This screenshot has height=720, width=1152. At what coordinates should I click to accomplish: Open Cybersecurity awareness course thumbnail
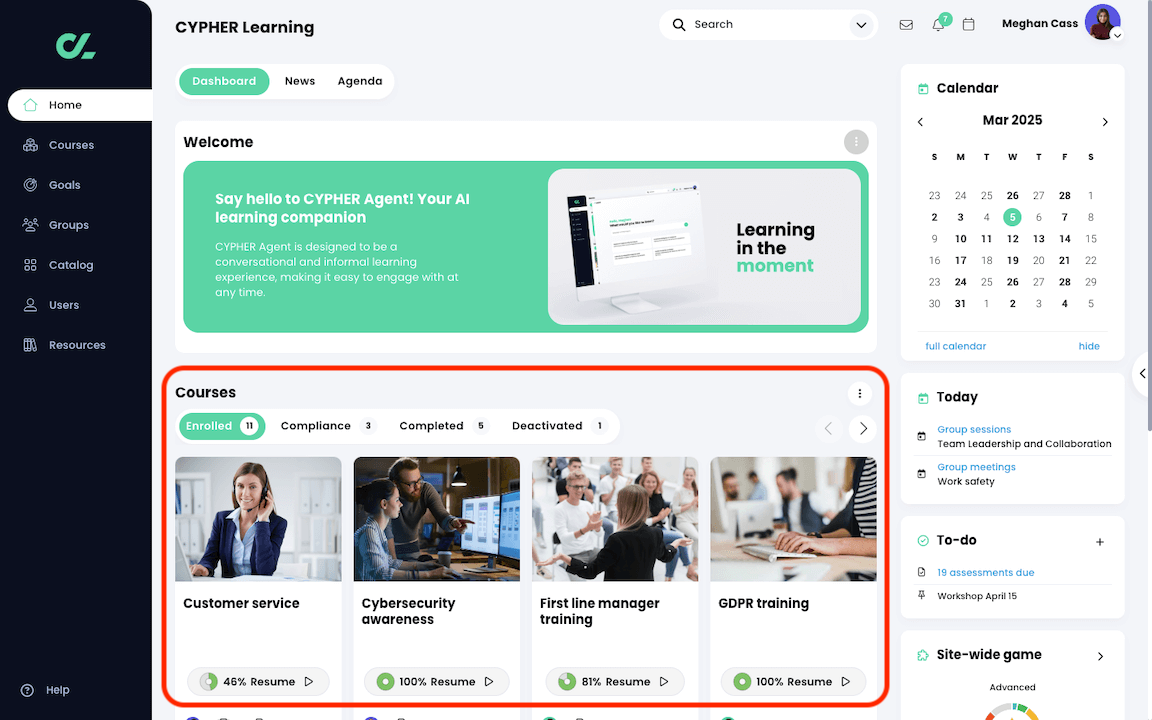(x=436, y=519)
